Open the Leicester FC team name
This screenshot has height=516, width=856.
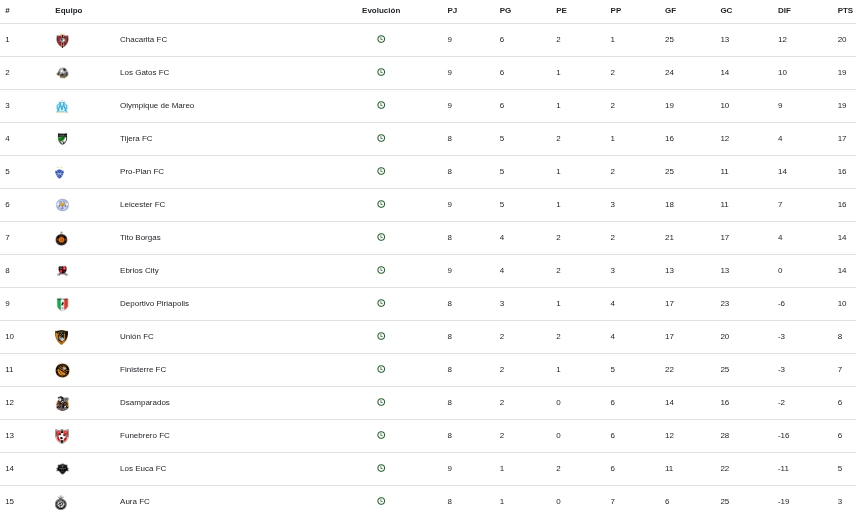click(142, 205)
